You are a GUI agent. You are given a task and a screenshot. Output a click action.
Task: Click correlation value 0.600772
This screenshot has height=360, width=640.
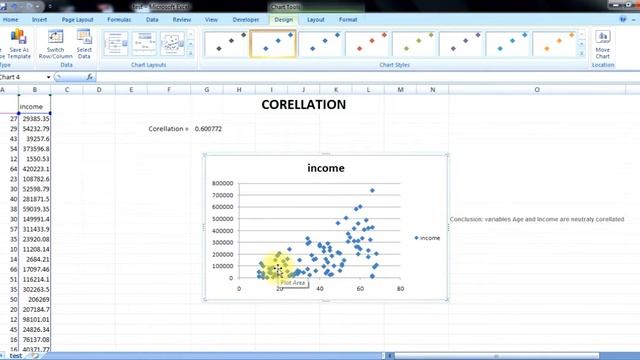(x=208, y=129)
